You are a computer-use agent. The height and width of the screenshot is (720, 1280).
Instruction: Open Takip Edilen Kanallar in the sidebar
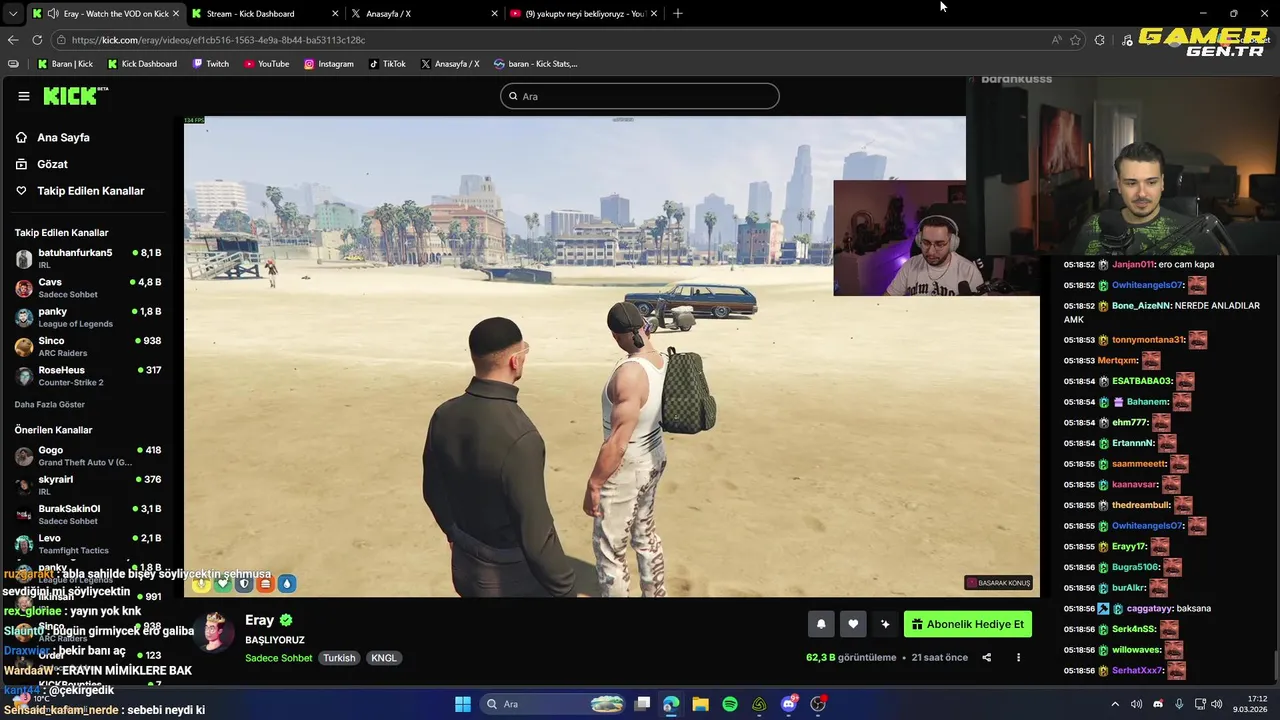pos(90,191)
